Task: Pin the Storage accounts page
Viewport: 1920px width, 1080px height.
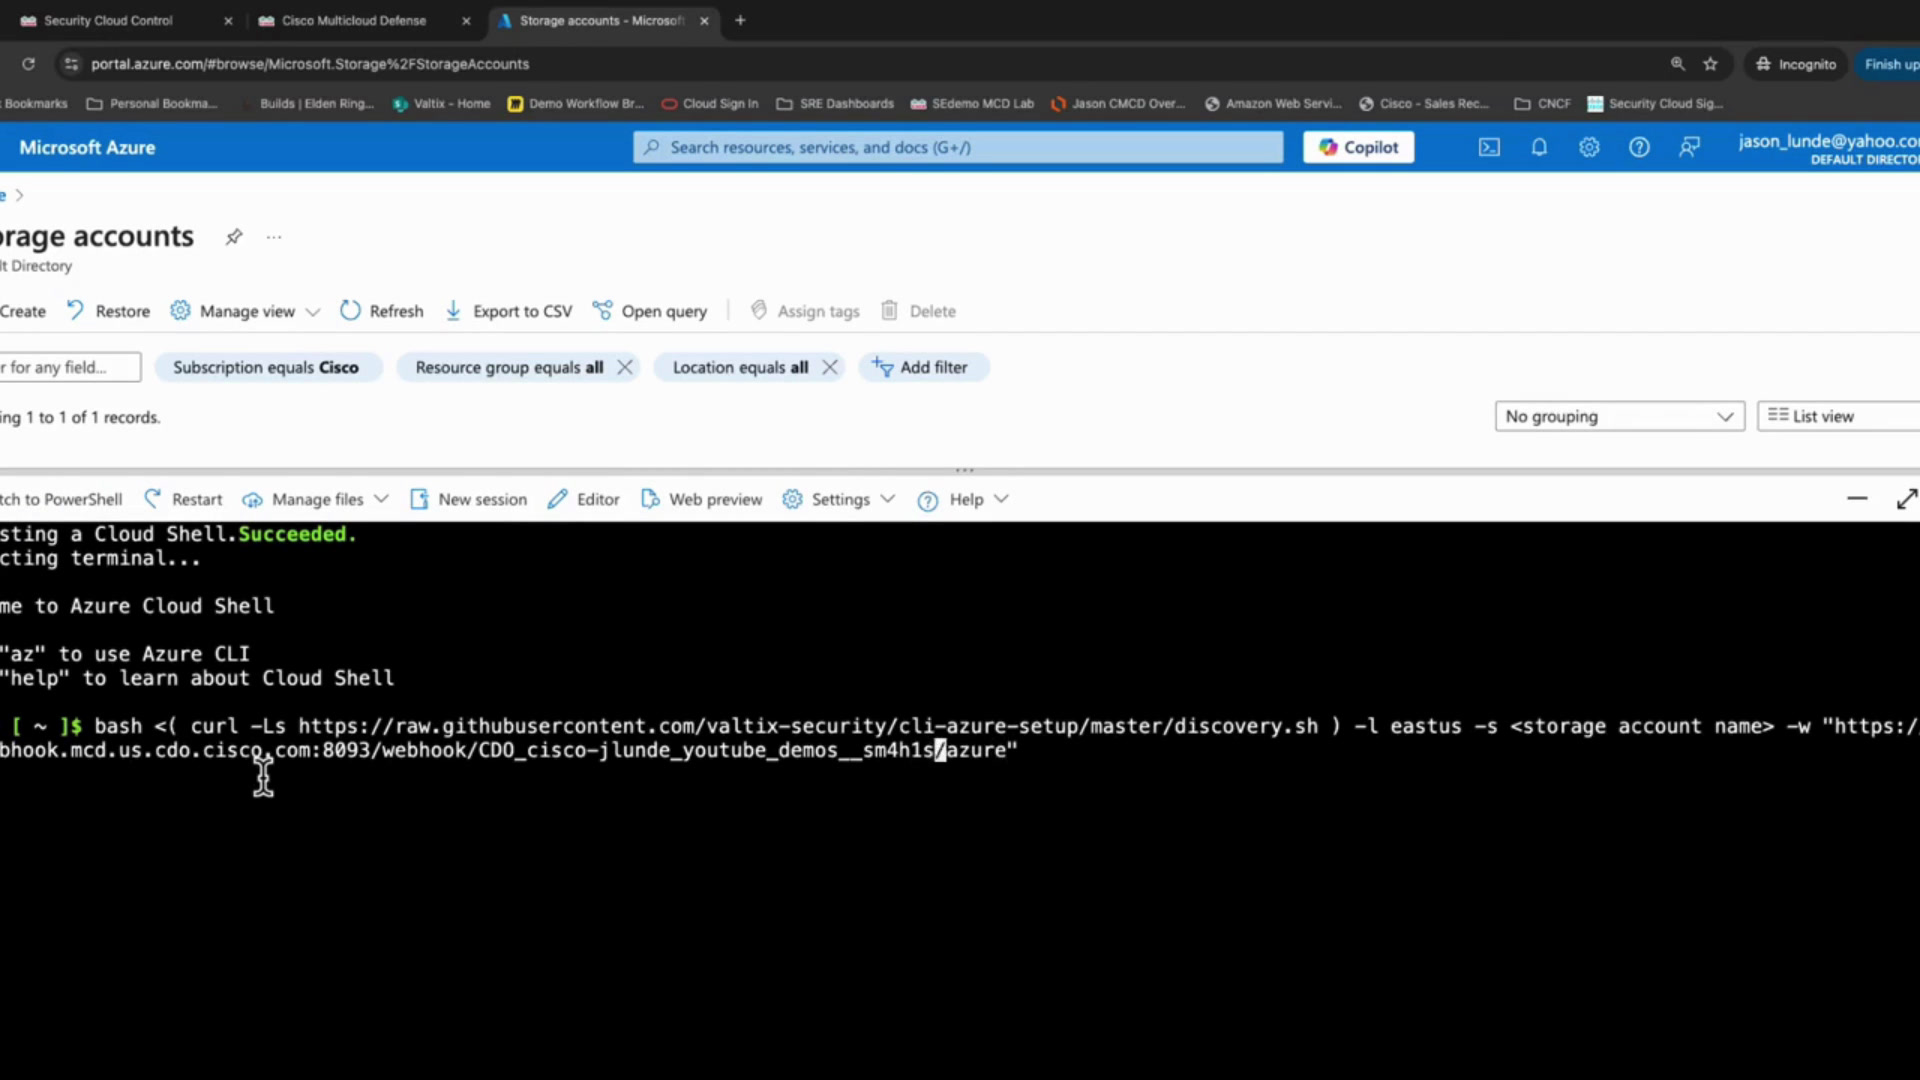Action: pyautogui.click(x=234, y=237)
